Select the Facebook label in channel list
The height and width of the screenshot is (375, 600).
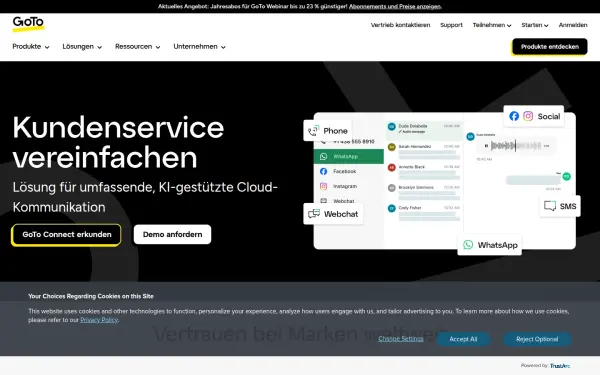tap(344, 171)
